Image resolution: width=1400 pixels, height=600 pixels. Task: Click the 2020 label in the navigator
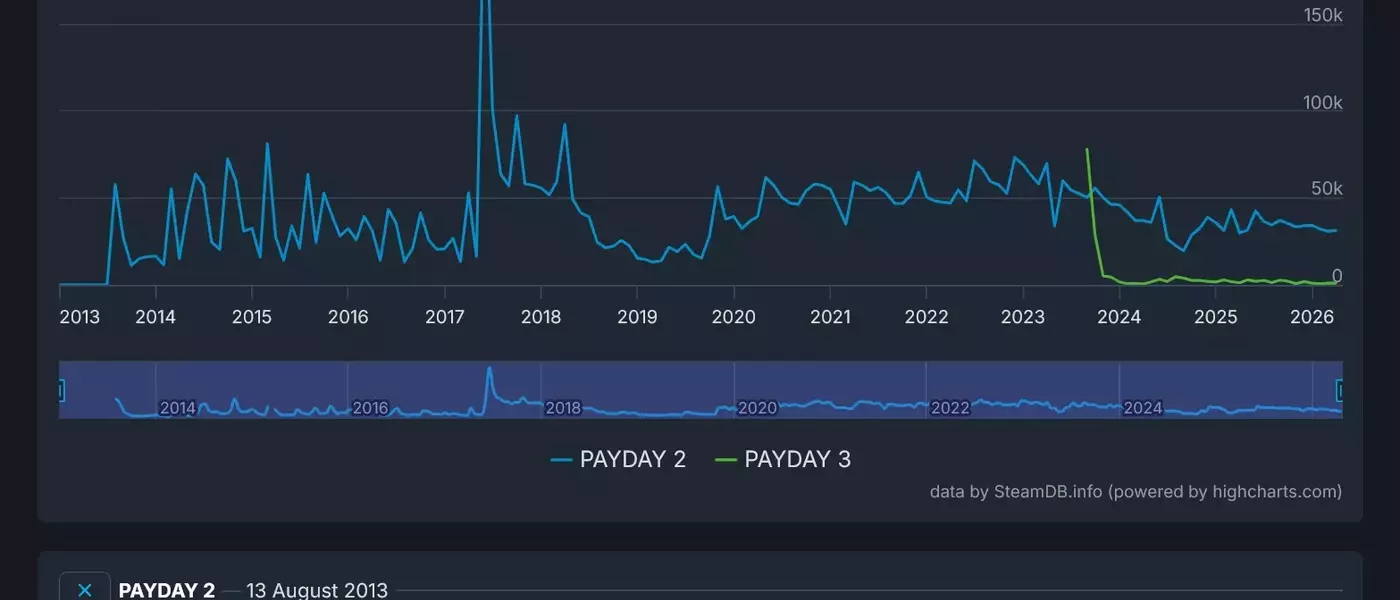tap(757, 408)
